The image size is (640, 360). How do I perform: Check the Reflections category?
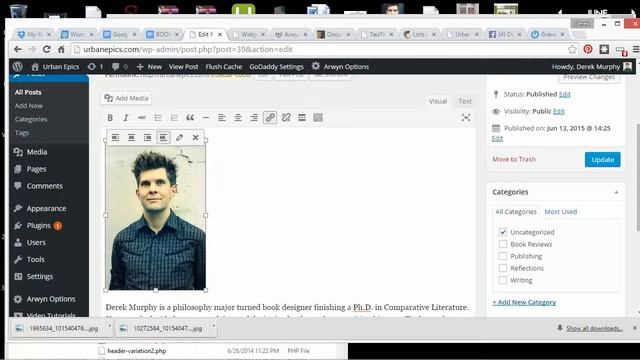tap(503, 268)
